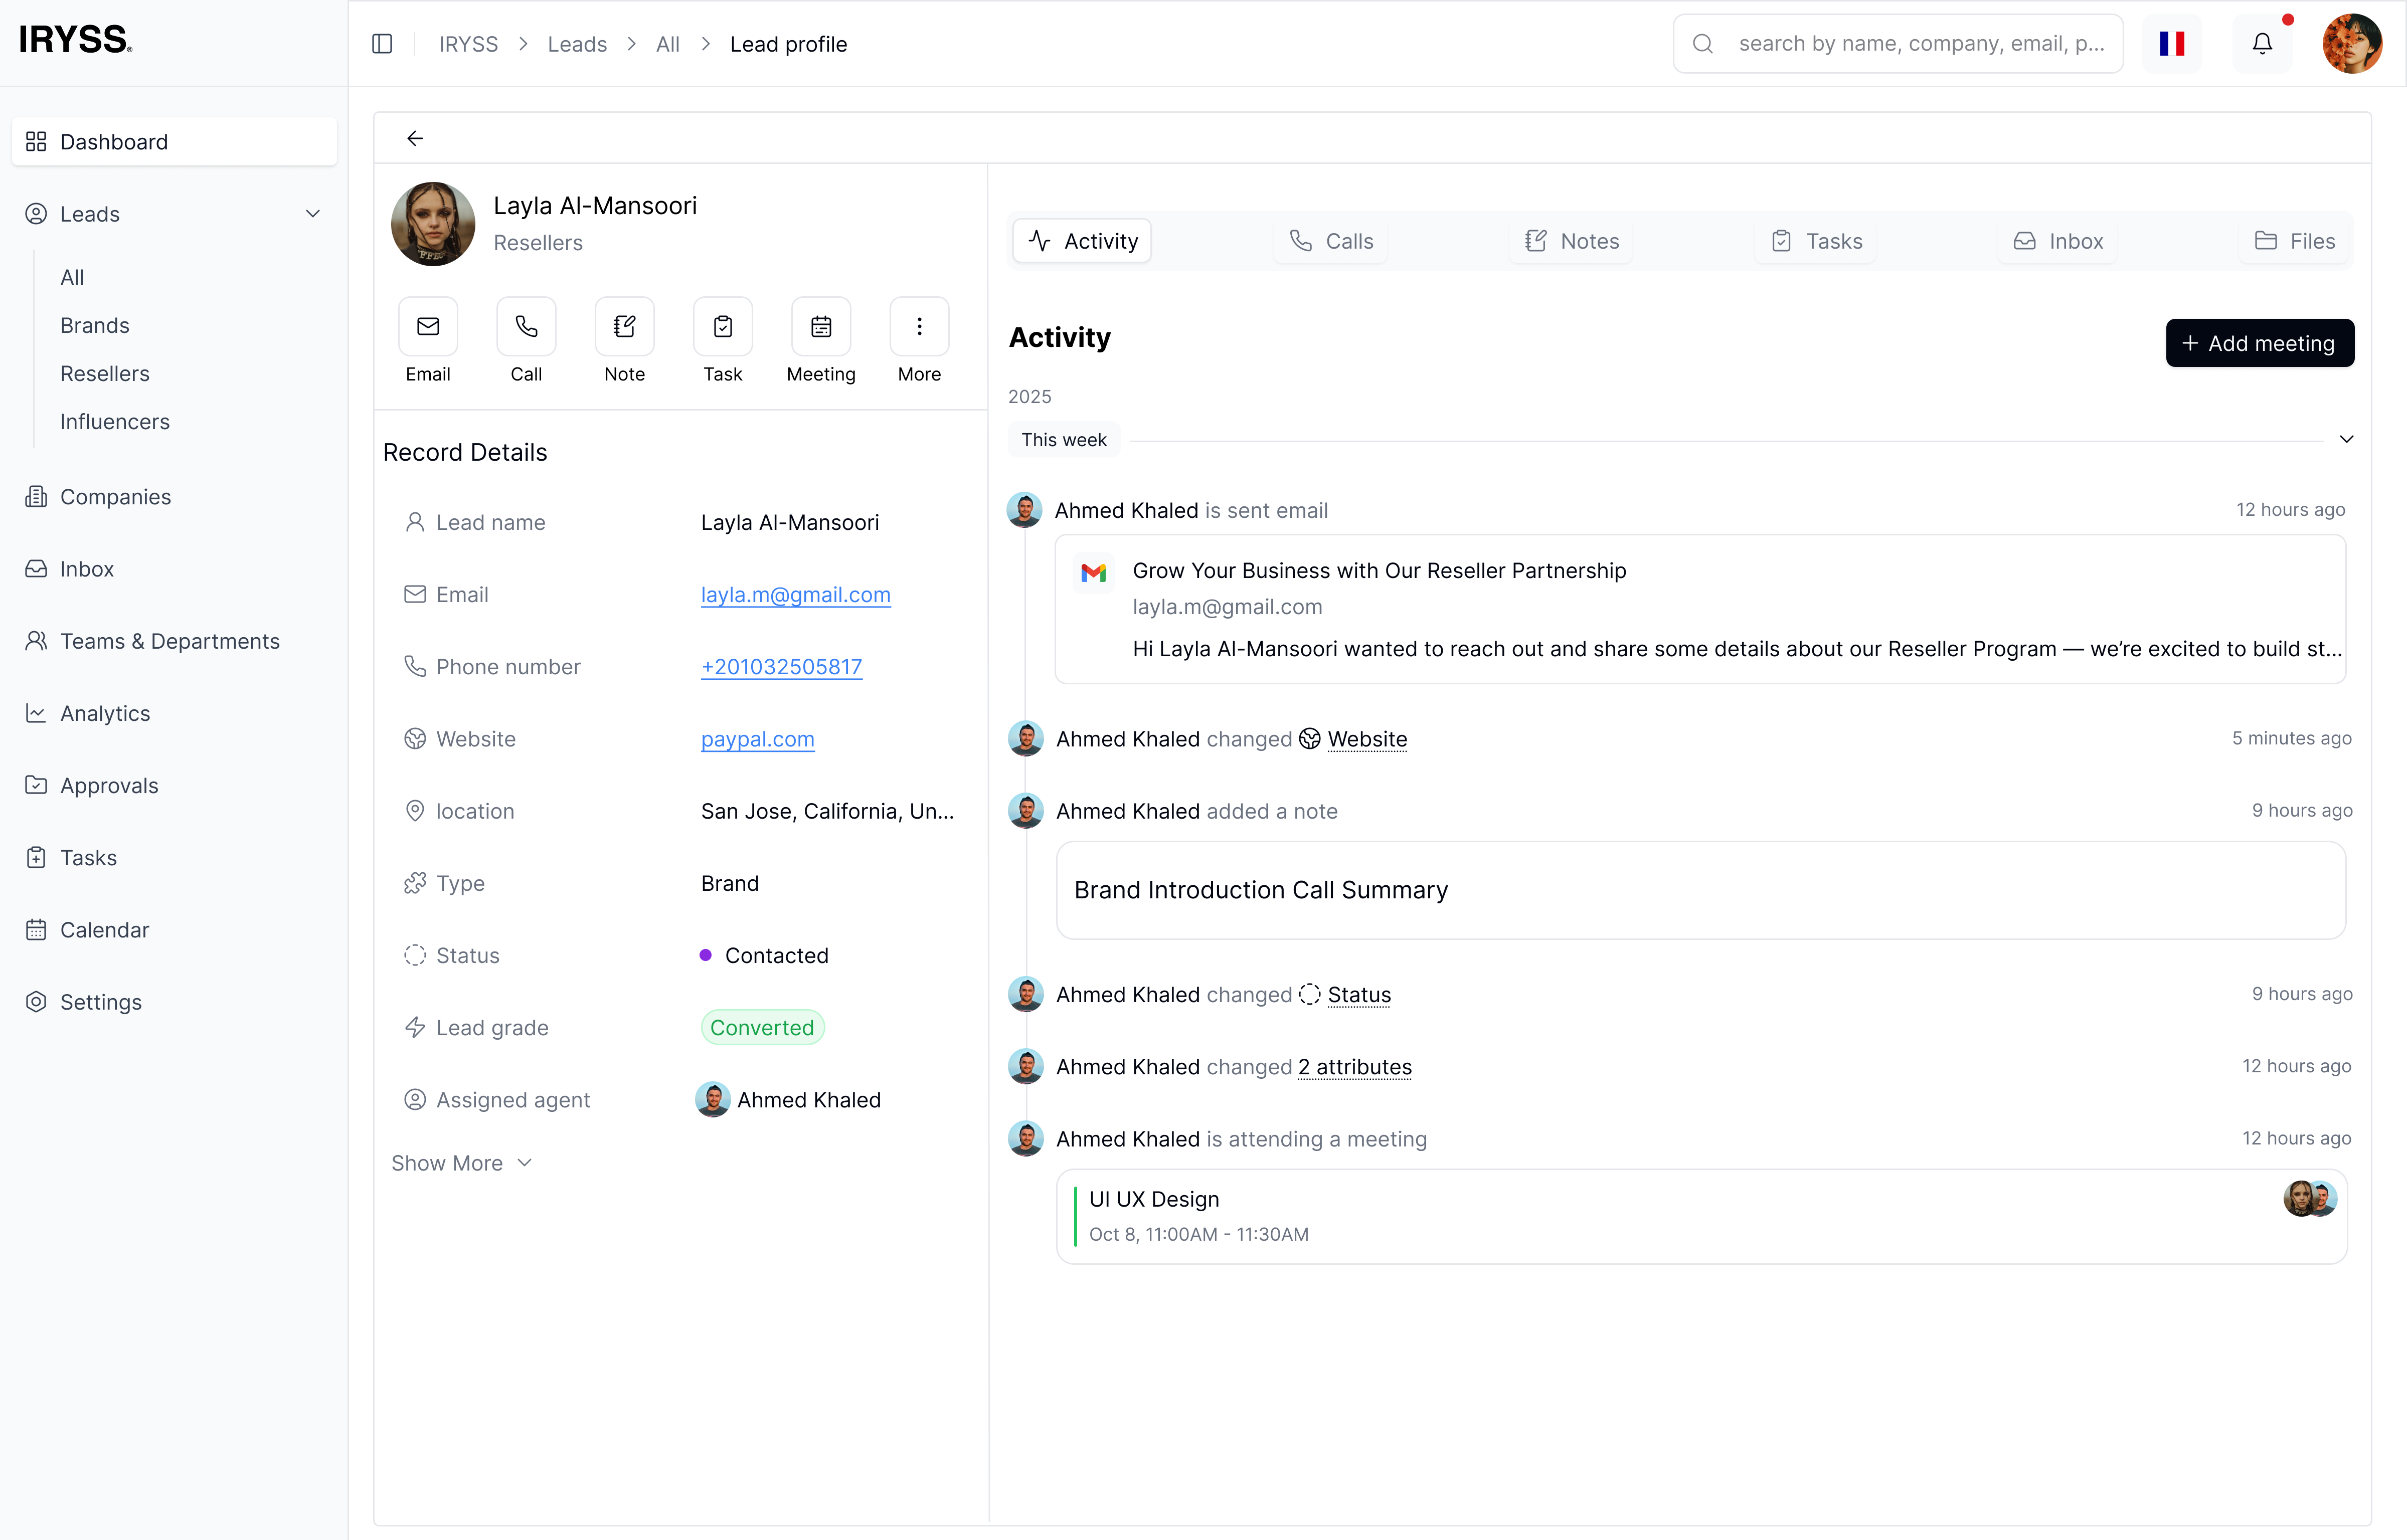The height and width of the screenshot is (1540, 2407).
Task: Schedule with the Meeting calendar icon
Action: (821, 326)
